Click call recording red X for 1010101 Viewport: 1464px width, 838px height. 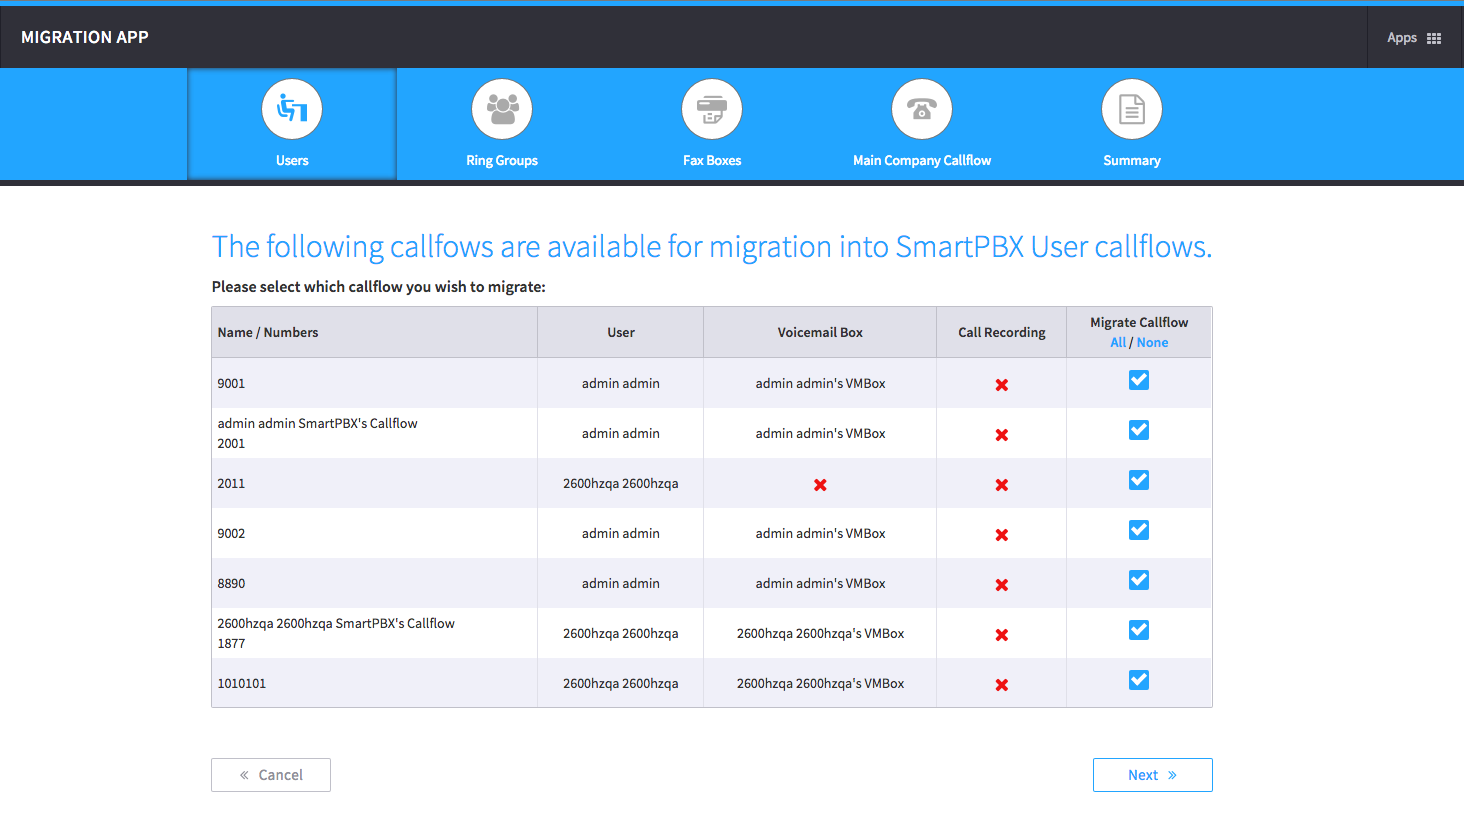[x=1001, y=685]
